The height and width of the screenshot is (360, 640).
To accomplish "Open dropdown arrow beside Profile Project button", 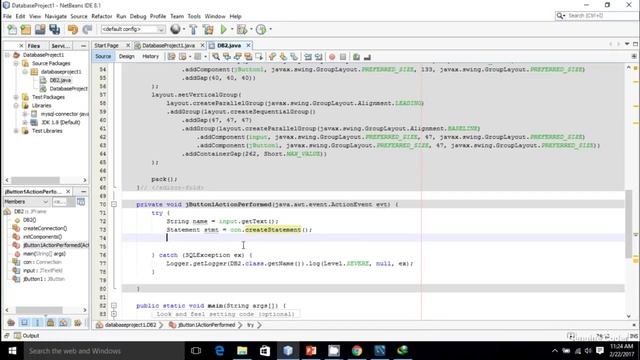I will pyautogui.click(x=270, y=29).
